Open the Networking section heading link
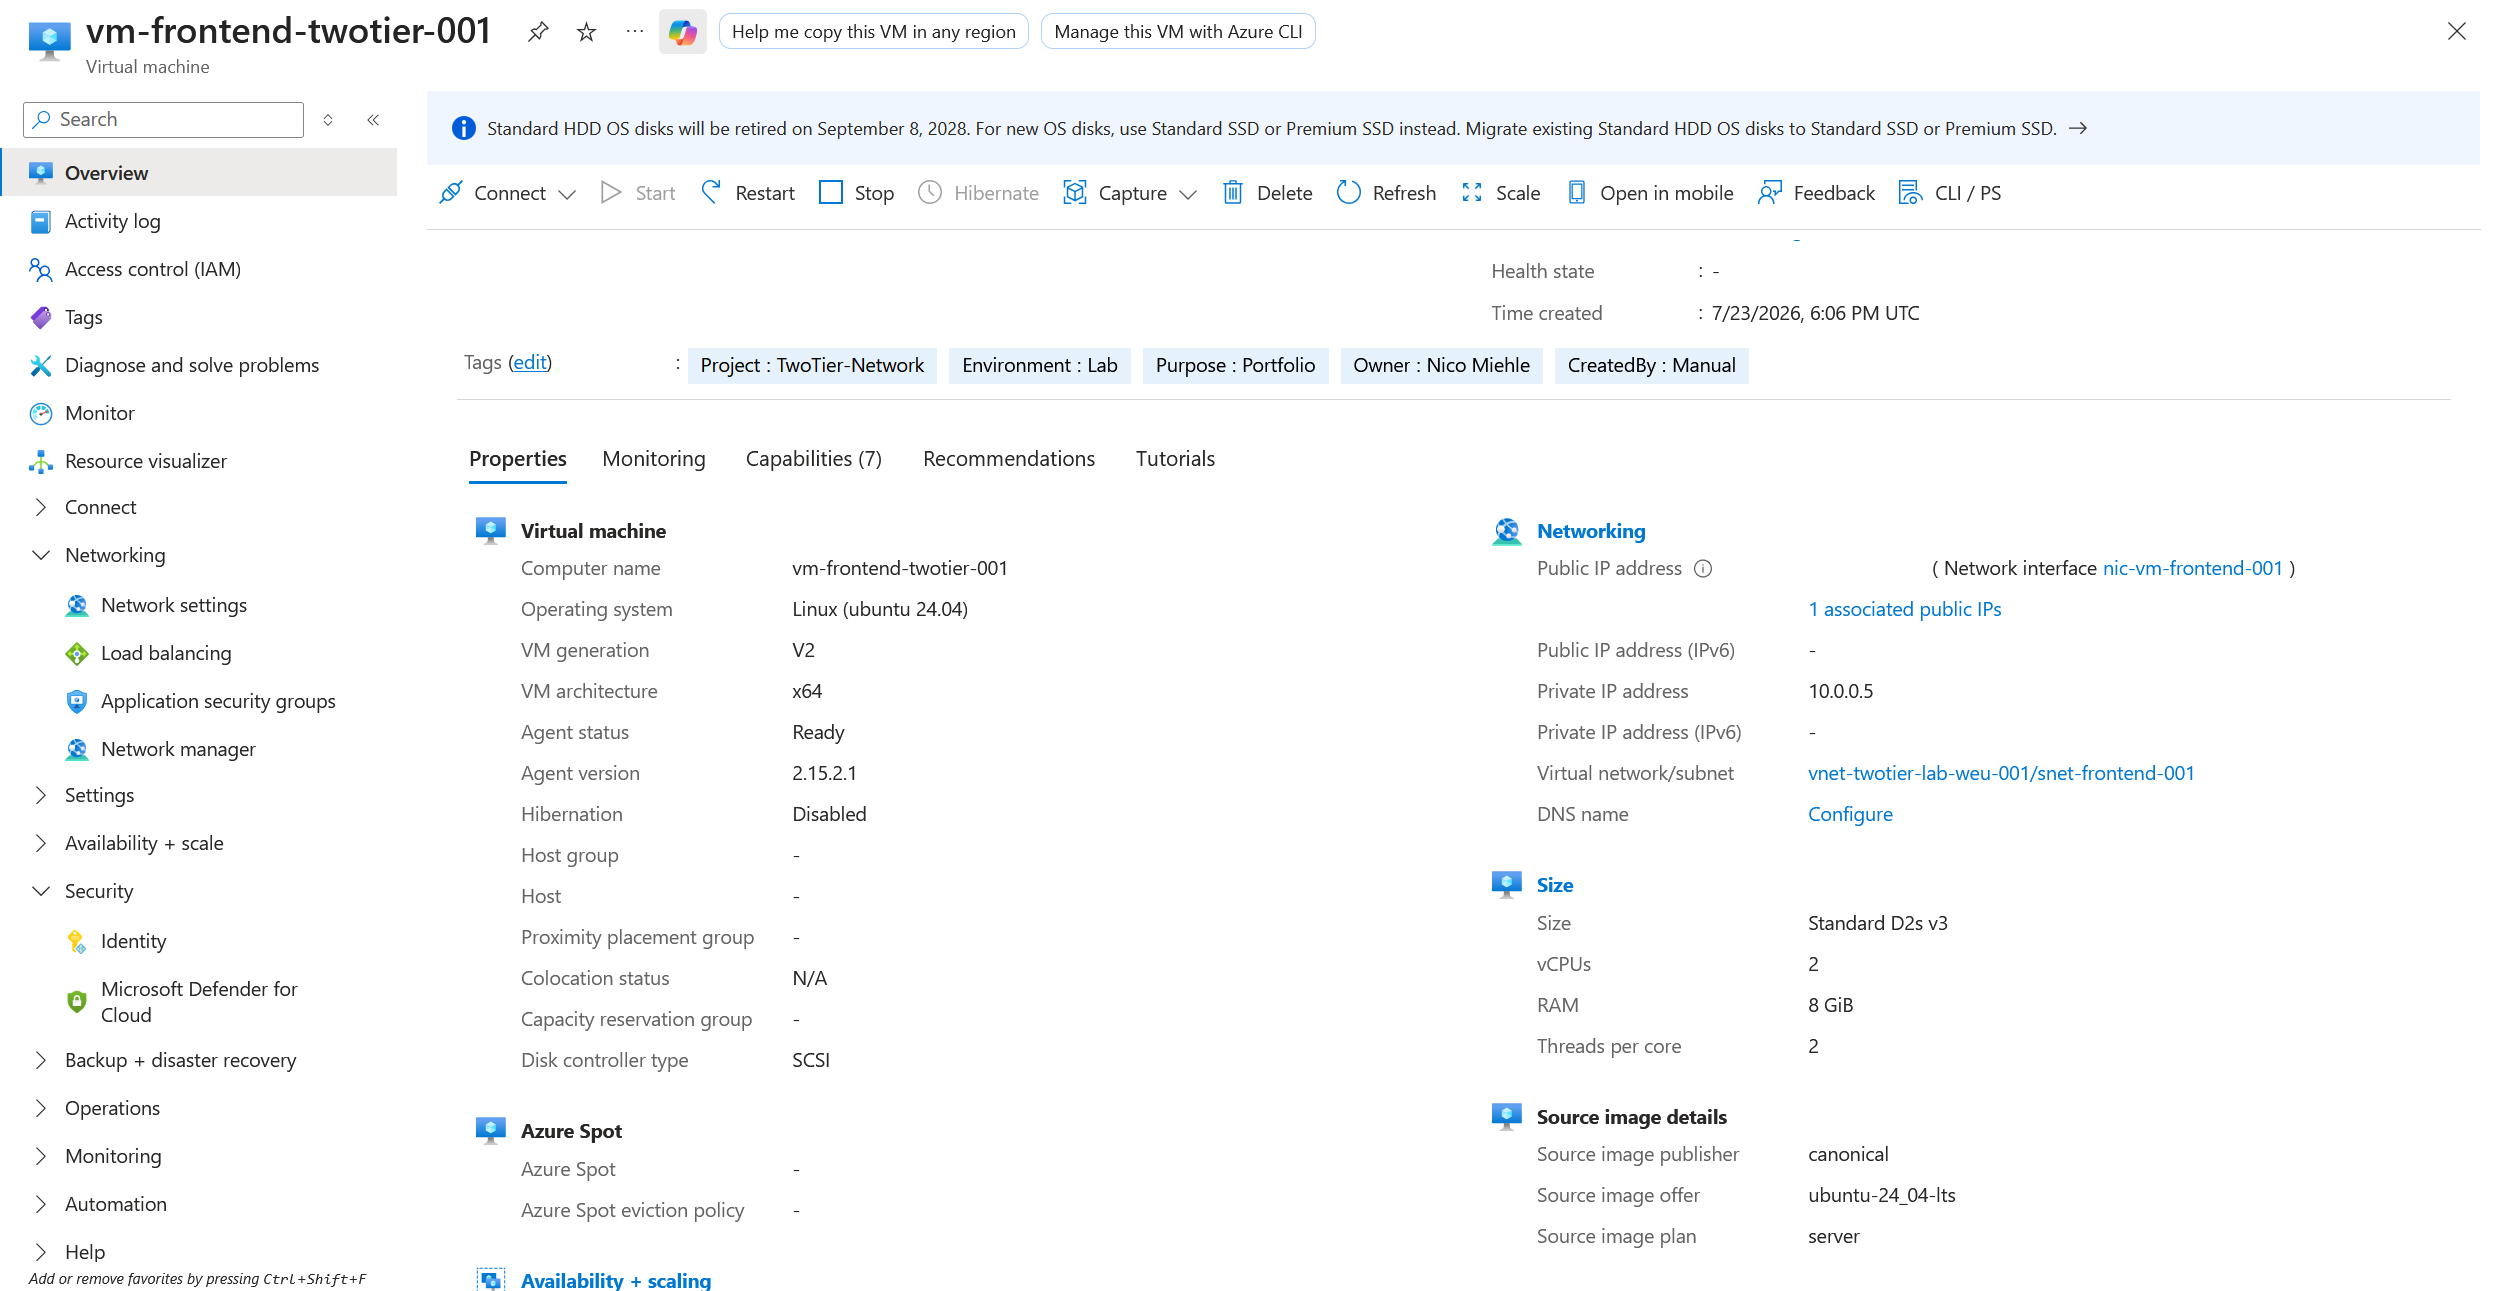This screenshot has height=1291, width=2502. coord(1591,532)
